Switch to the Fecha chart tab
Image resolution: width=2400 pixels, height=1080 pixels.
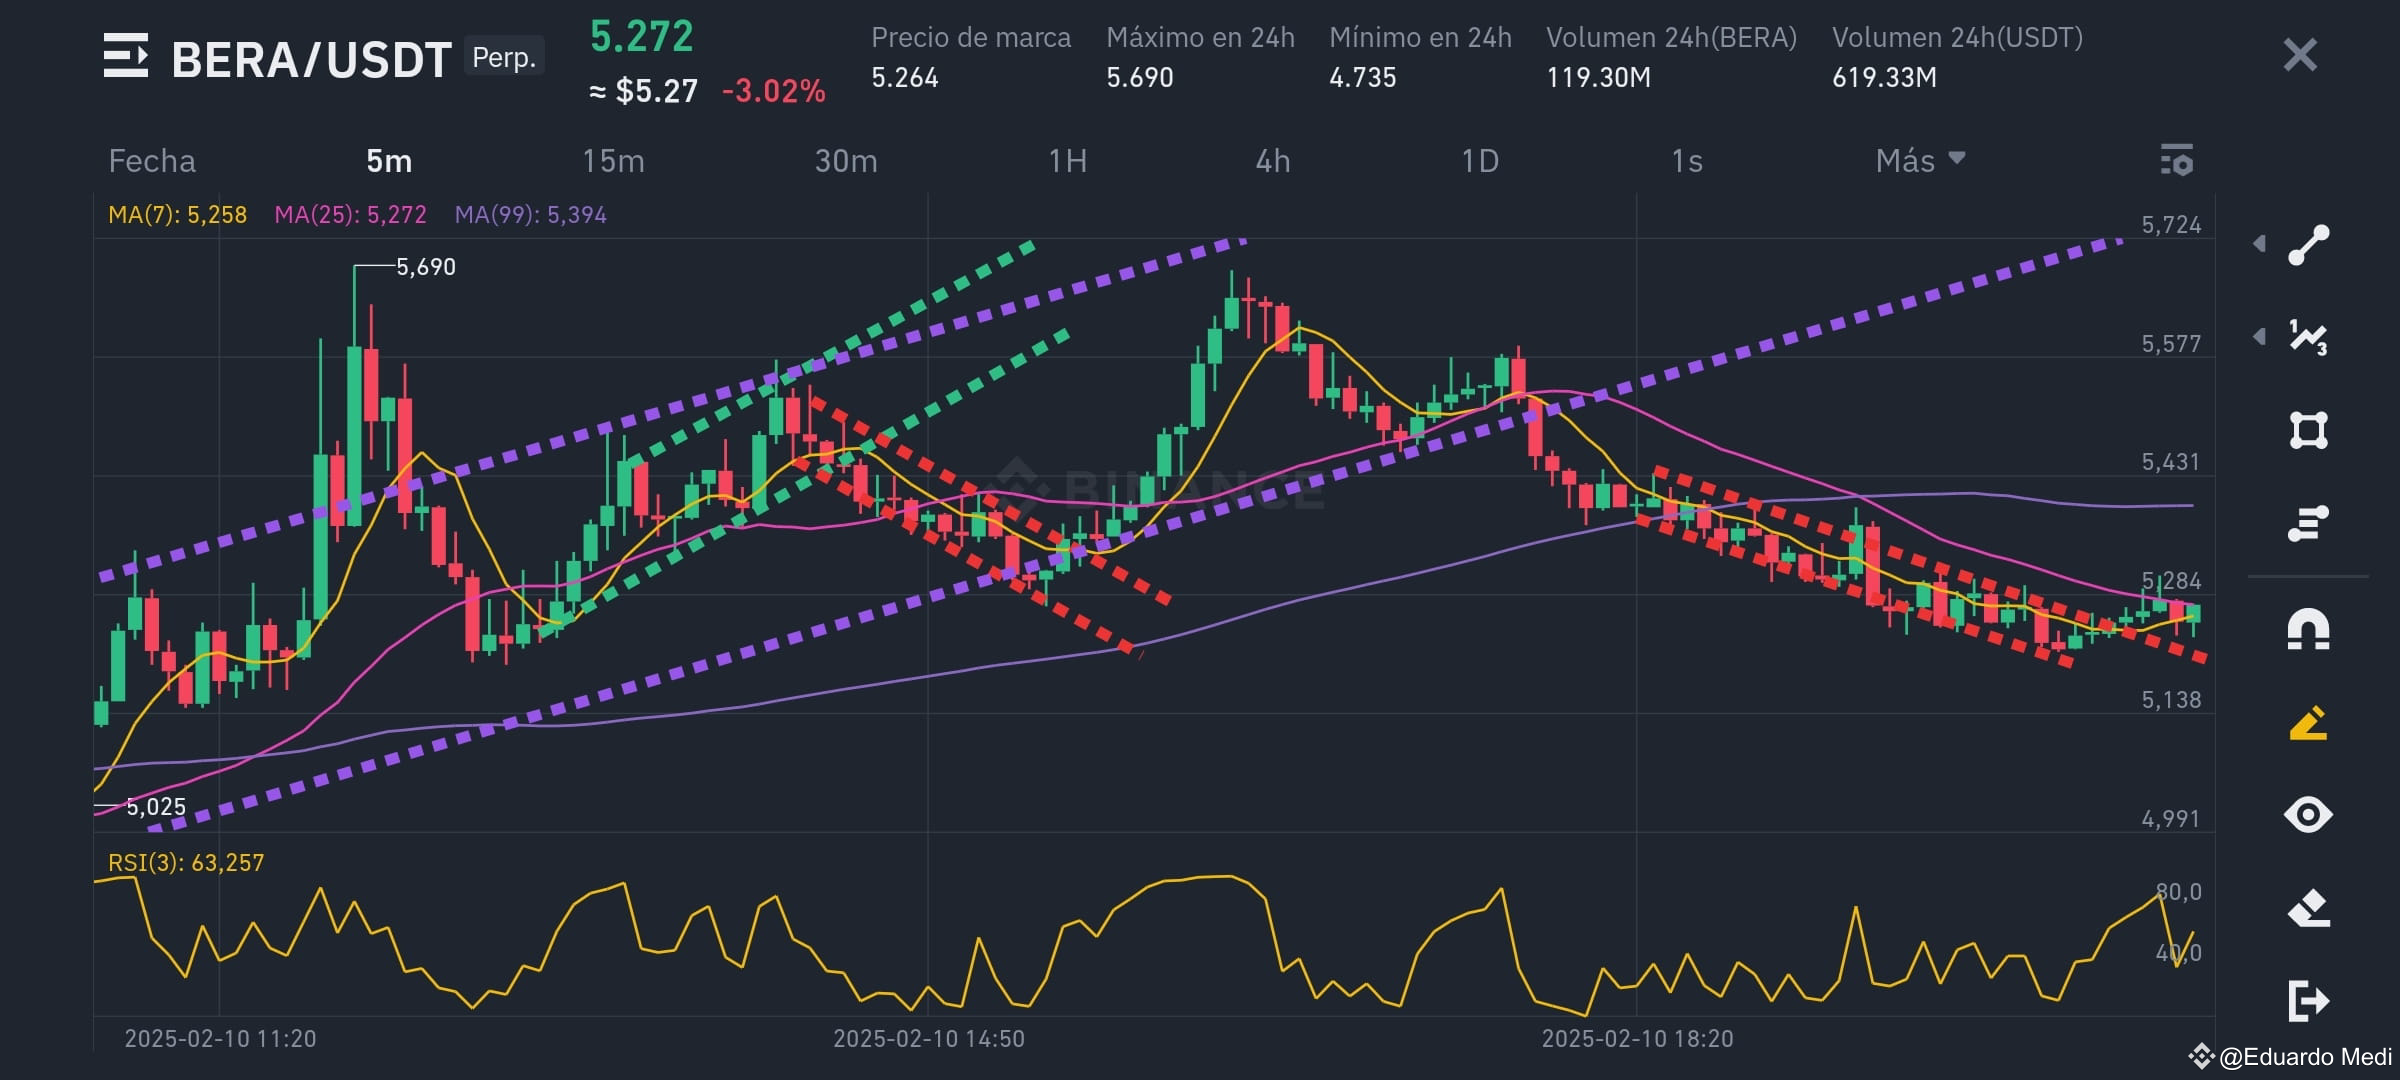152,160
